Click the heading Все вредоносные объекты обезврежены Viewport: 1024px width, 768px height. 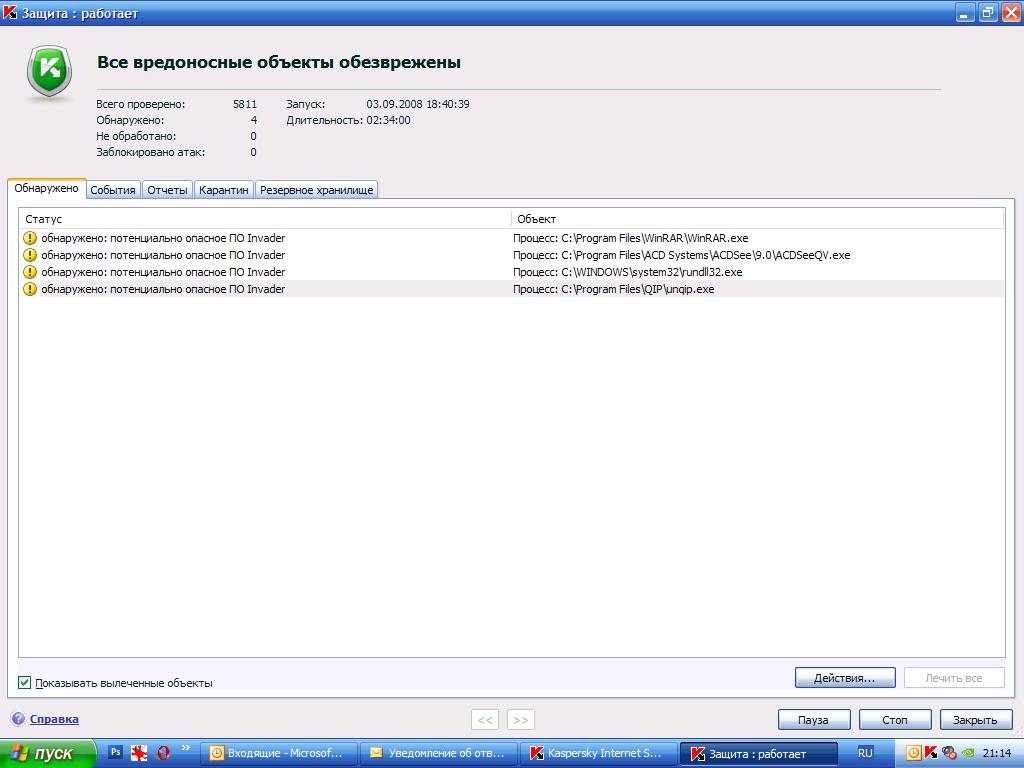279,62
